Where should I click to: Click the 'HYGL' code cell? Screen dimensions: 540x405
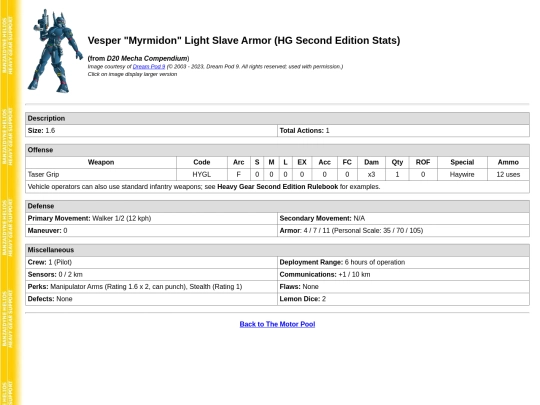click(x=202, y=175)
